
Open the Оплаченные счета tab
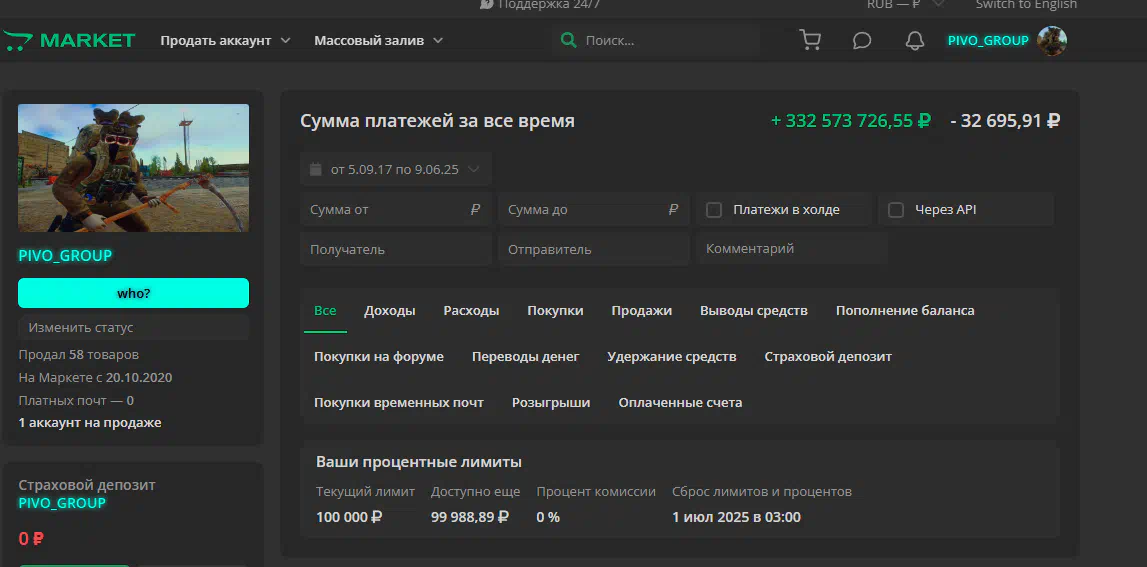point(680,403)
